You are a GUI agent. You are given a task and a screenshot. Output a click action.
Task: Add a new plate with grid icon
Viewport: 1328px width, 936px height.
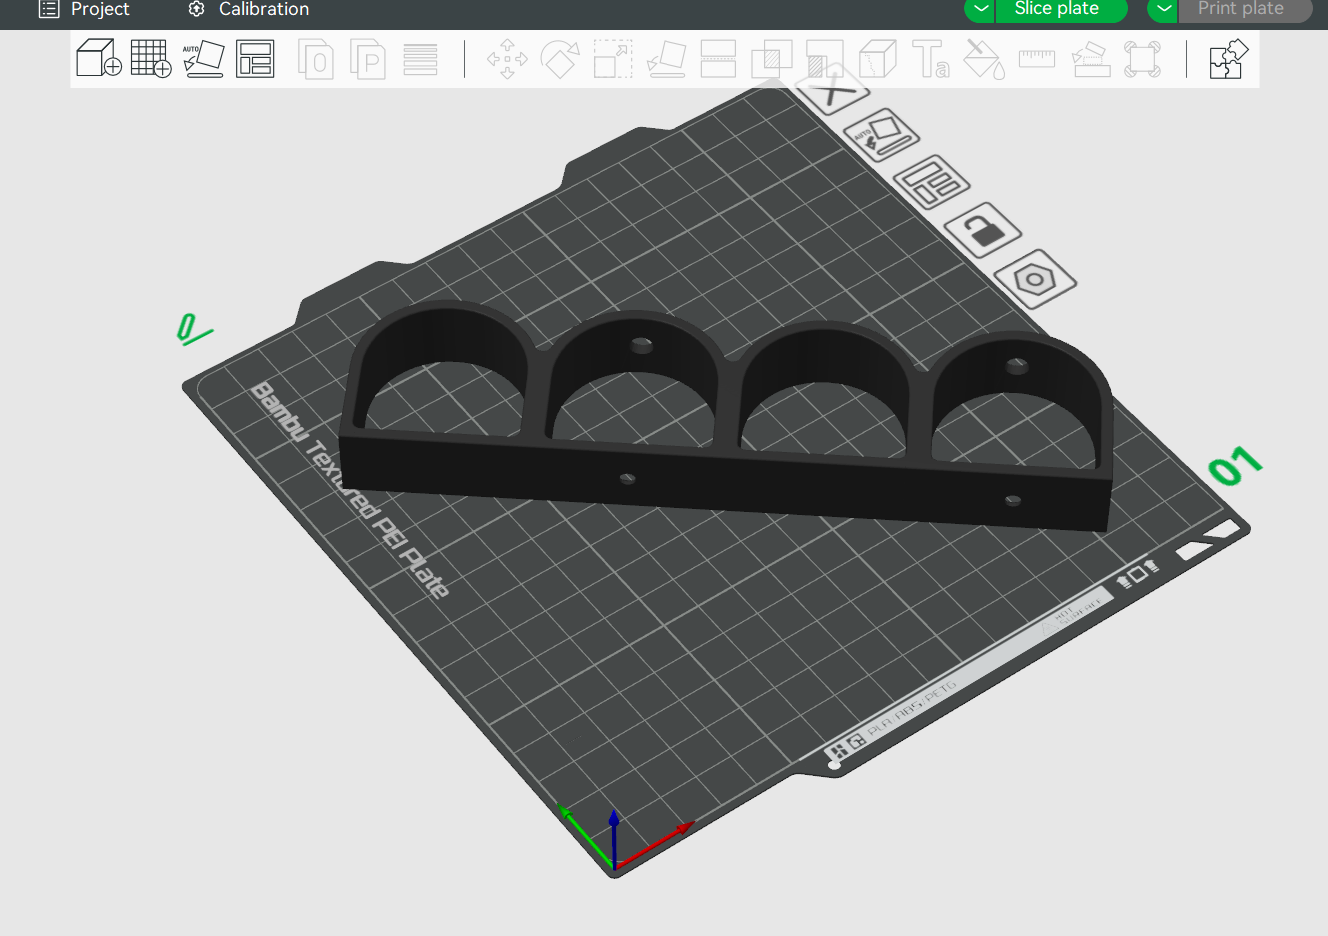coord(151,59)
